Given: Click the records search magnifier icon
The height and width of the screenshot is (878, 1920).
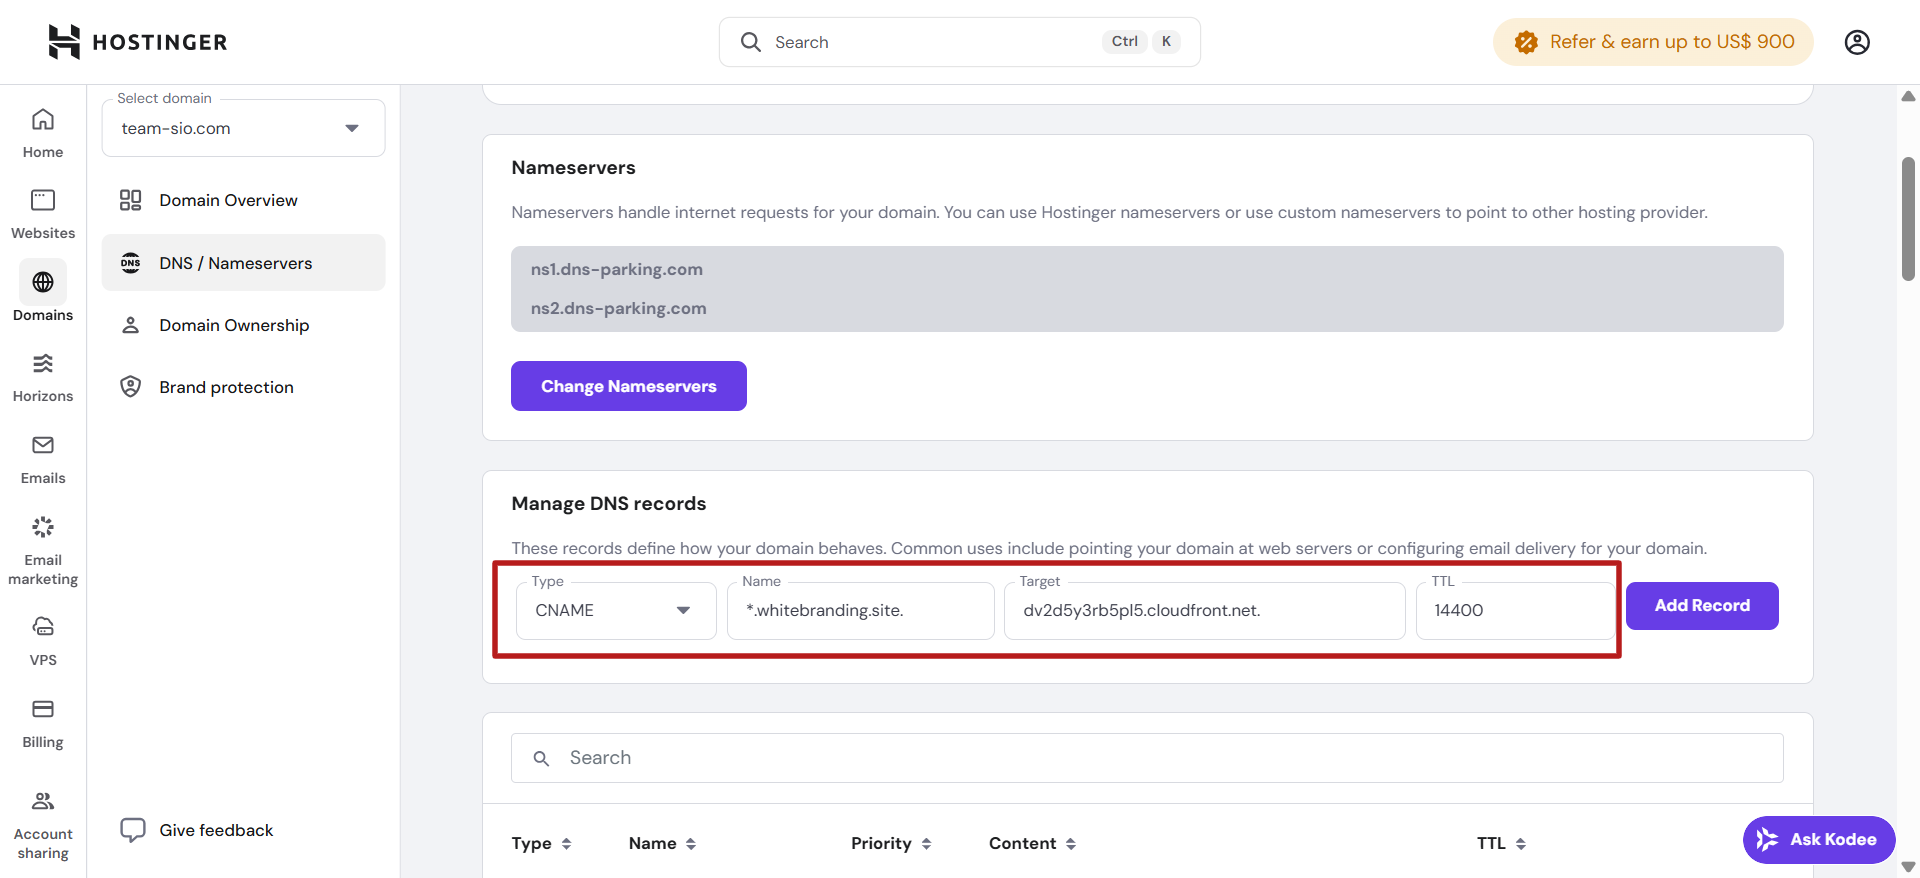Looking at the screenshot, I should click(541, 758).
